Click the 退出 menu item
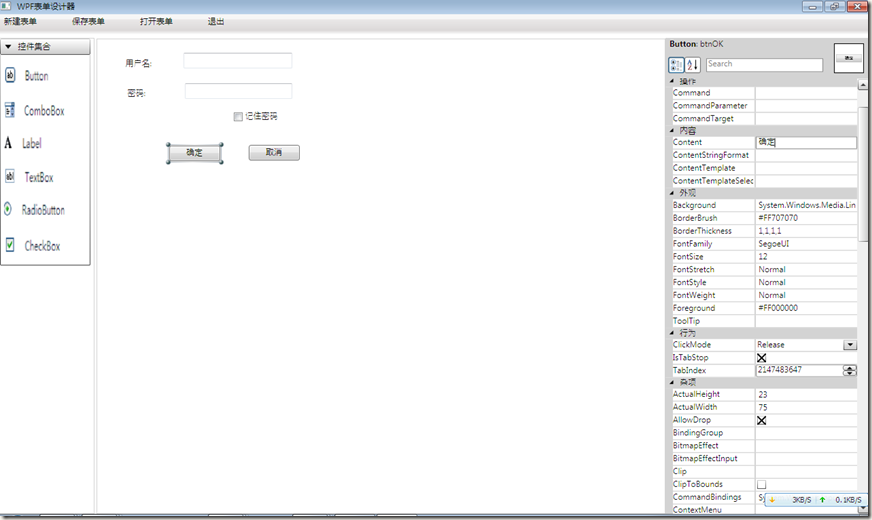The height and width of the screenshot is (520, 872). click(x=216, y=21)
